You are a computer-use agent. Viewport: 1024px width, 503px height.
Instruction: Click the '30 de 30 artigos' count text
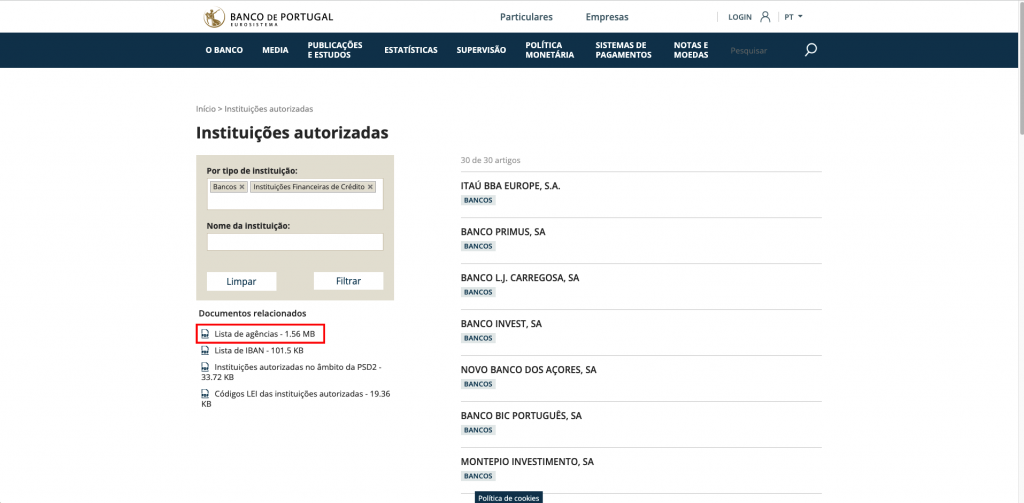(490, 160)
